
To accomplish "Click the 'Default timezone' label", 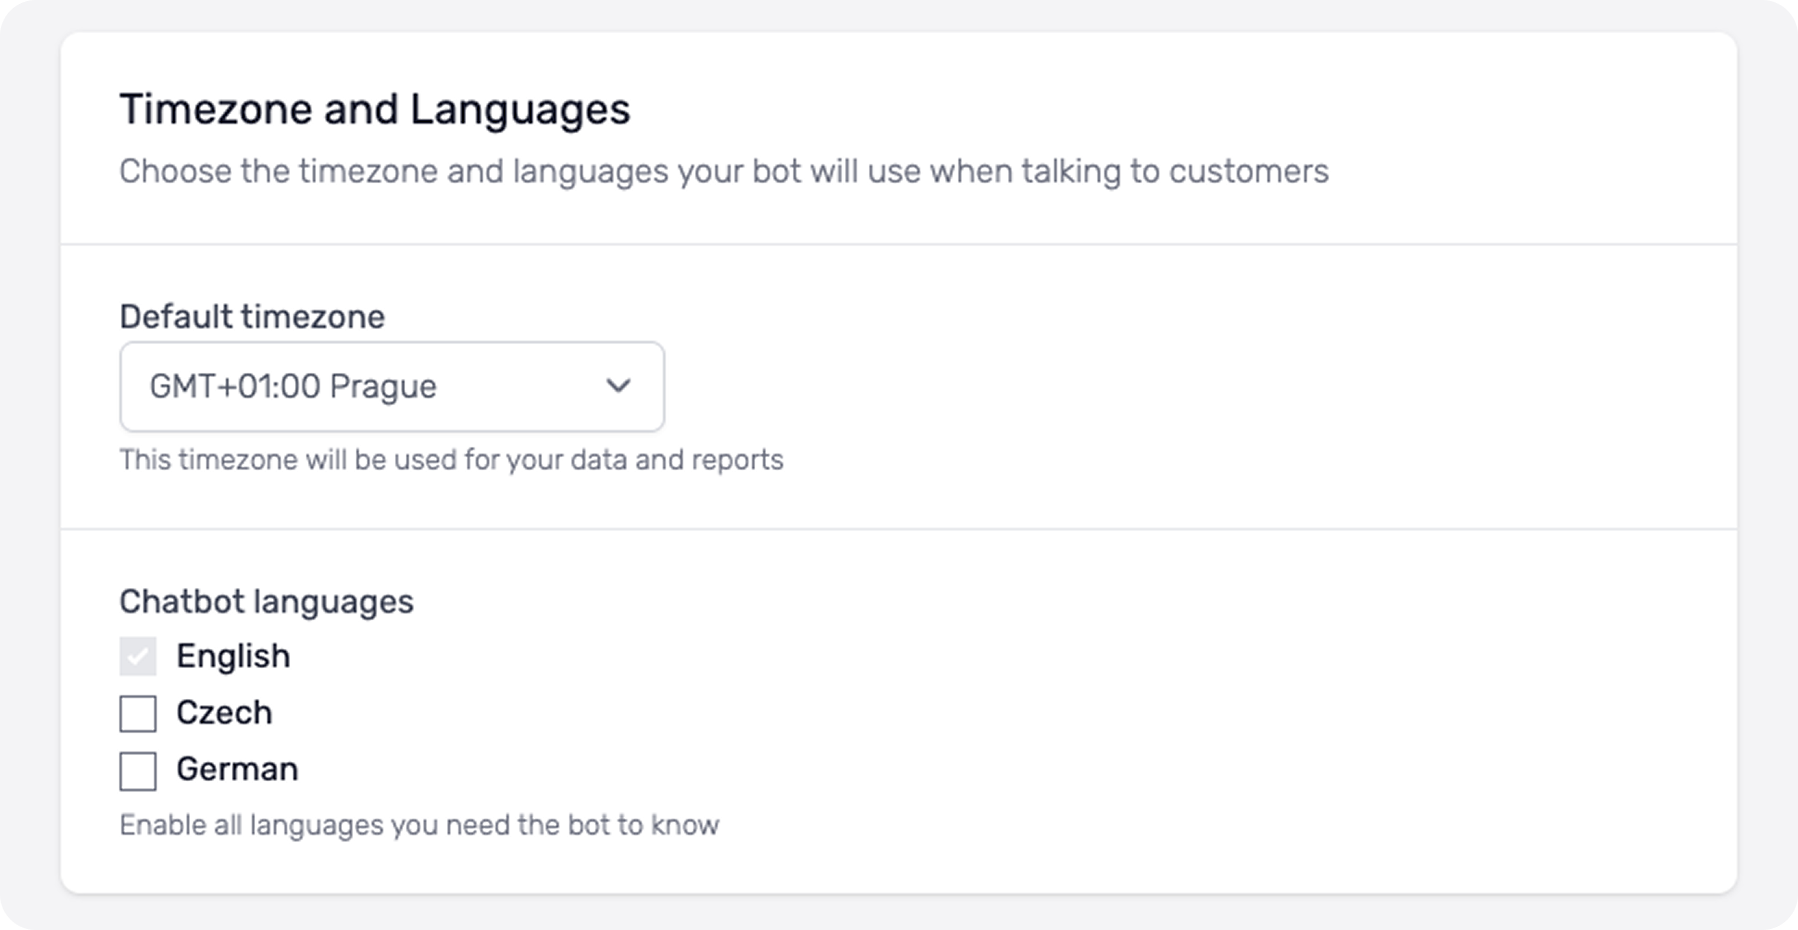I will [x=252, y=316].
